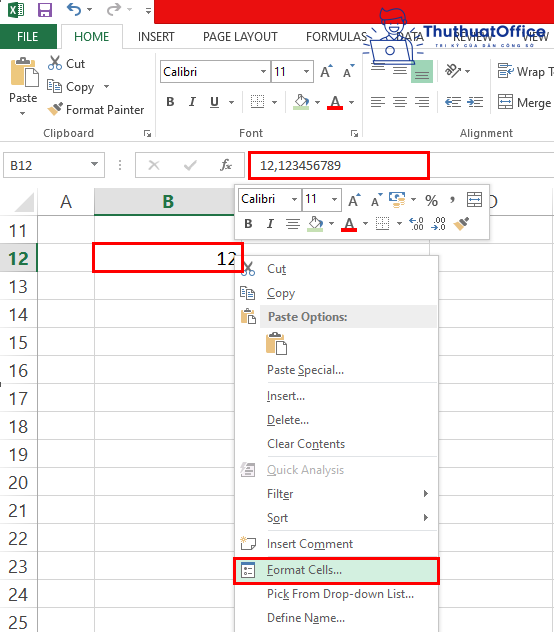Expand Font group dialog launcher

click(354, 134)
